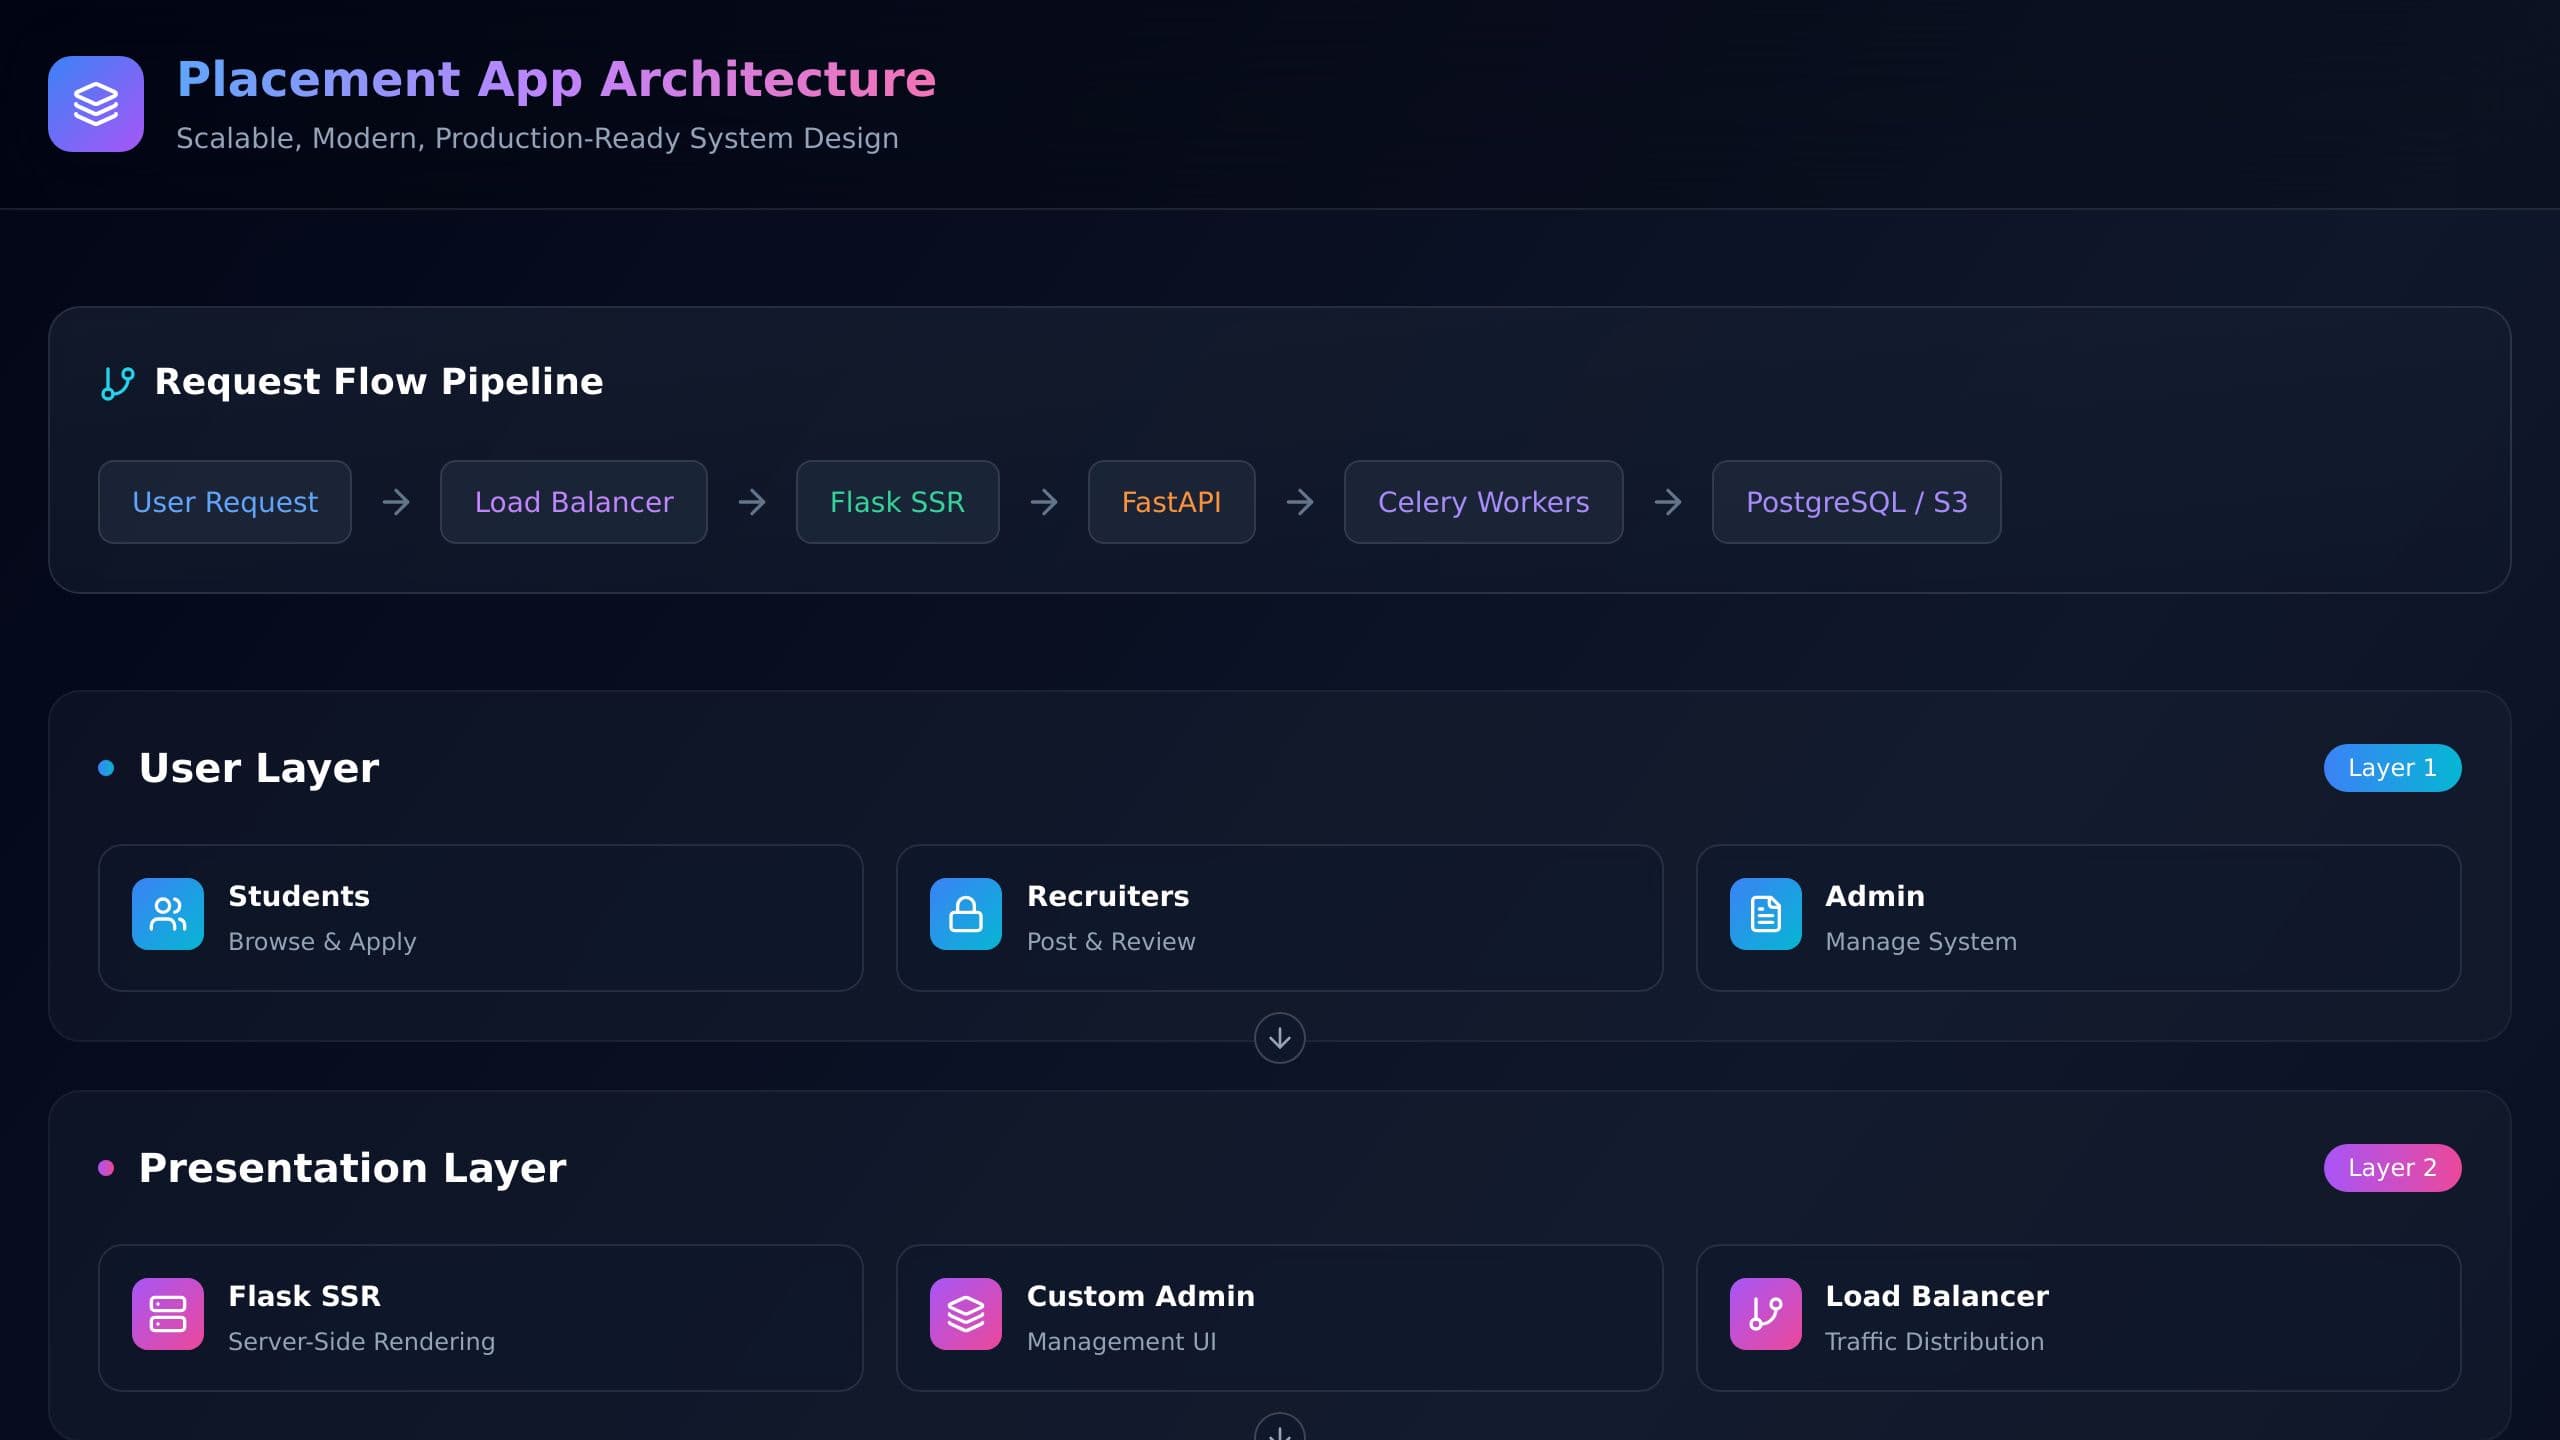Viewport: 2560px width, 1440px height.
Task: Open the Students card
Action: (x=481, y=918)
